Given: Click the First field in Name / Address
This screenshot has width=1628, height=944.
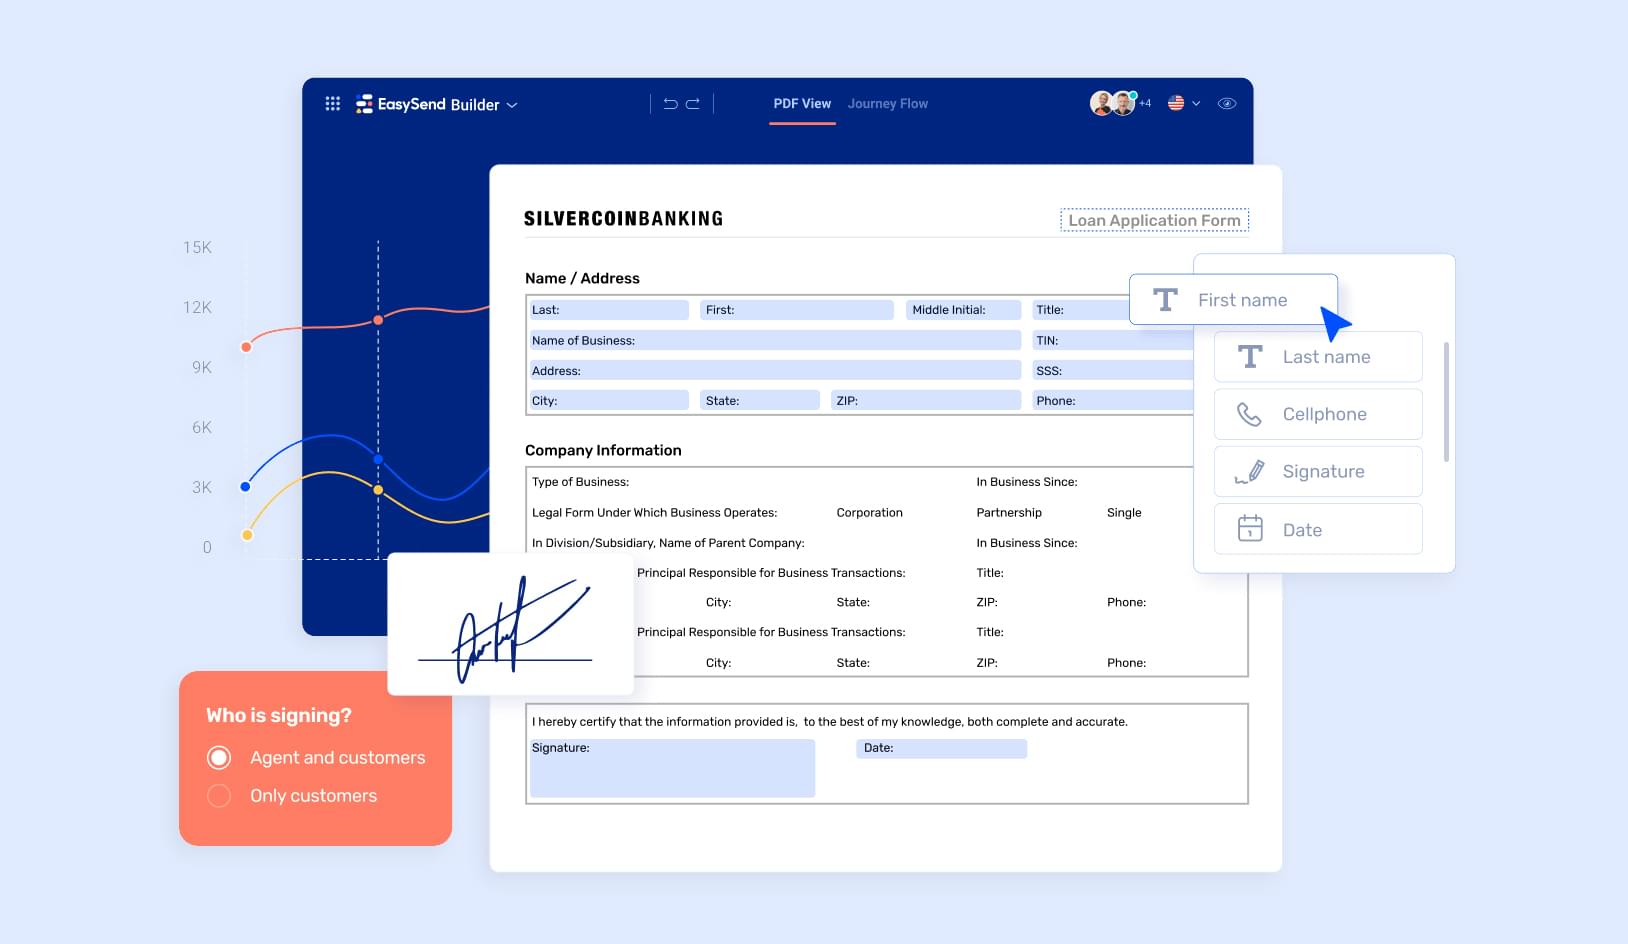Looking at the screenshot, I should (796, 310).
